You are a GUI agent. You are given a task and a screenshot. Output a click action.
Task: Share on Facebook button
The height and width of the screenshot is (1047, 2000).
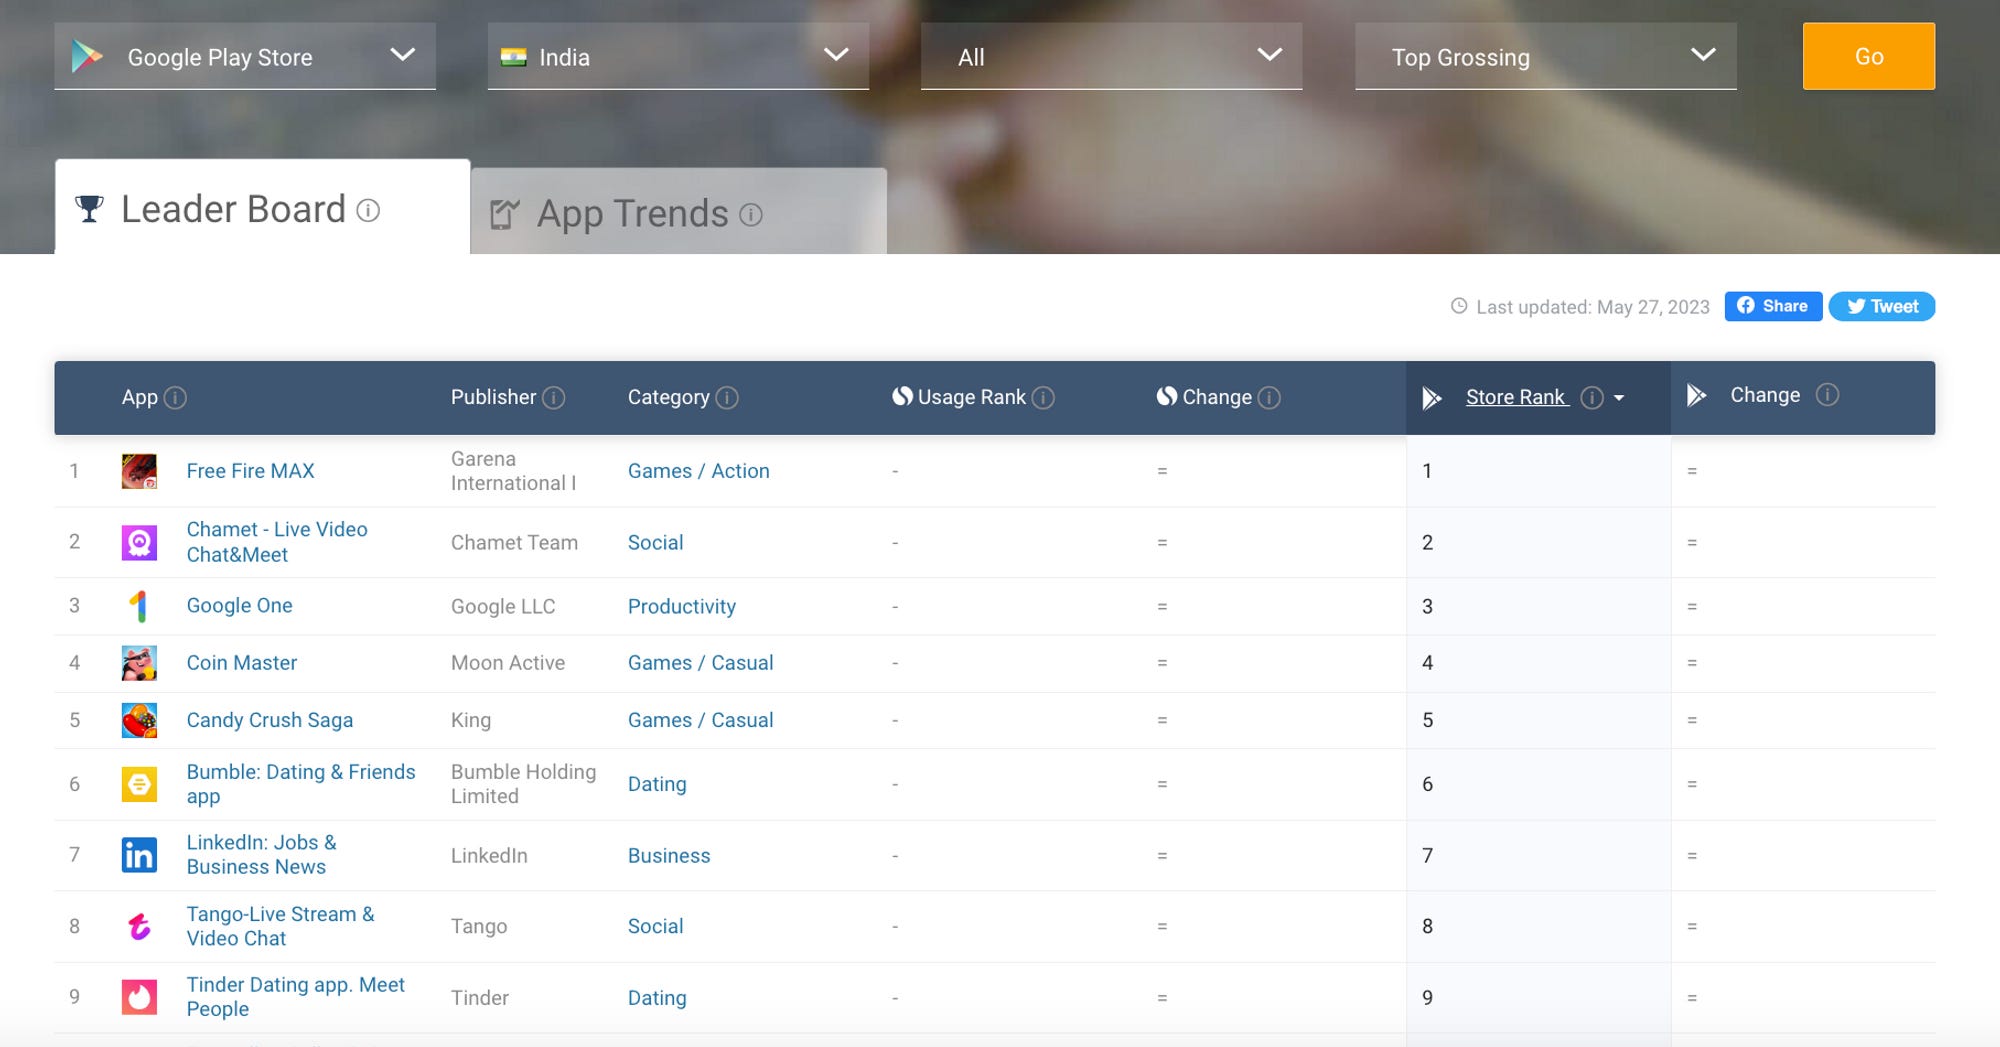(1773, 306)
